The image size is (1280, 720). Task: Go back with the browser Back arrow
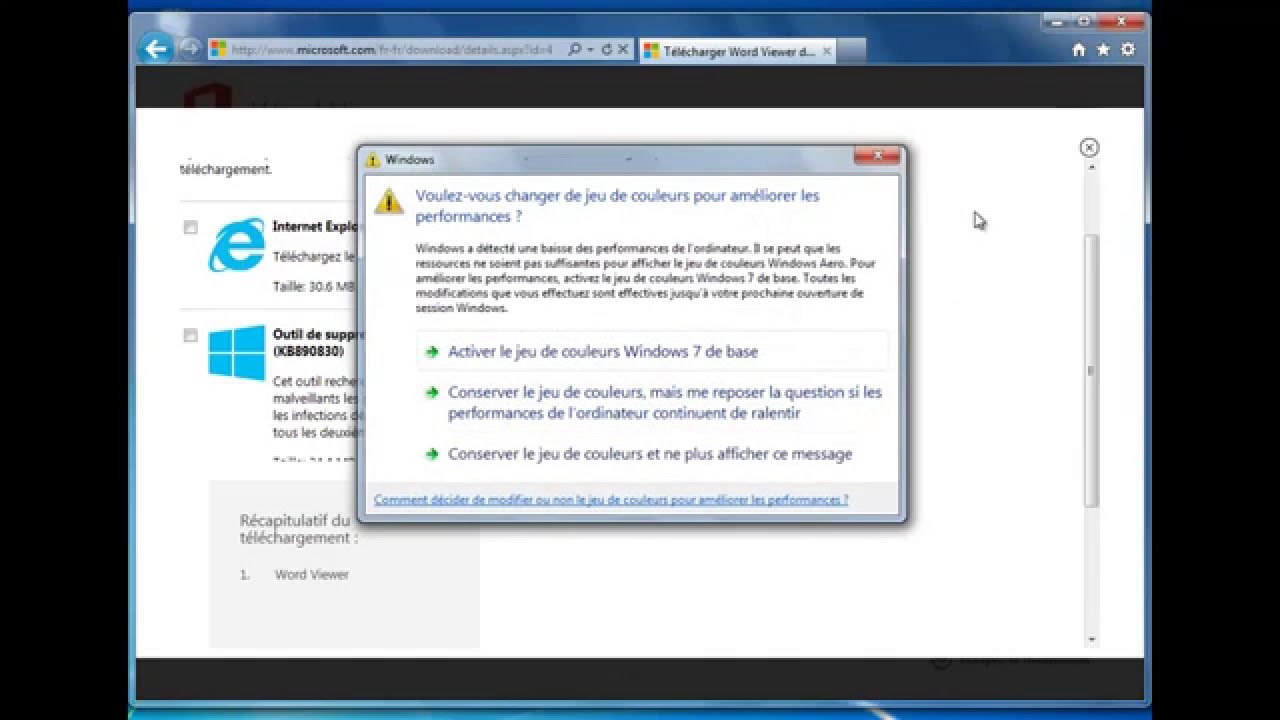click(155, 49)
